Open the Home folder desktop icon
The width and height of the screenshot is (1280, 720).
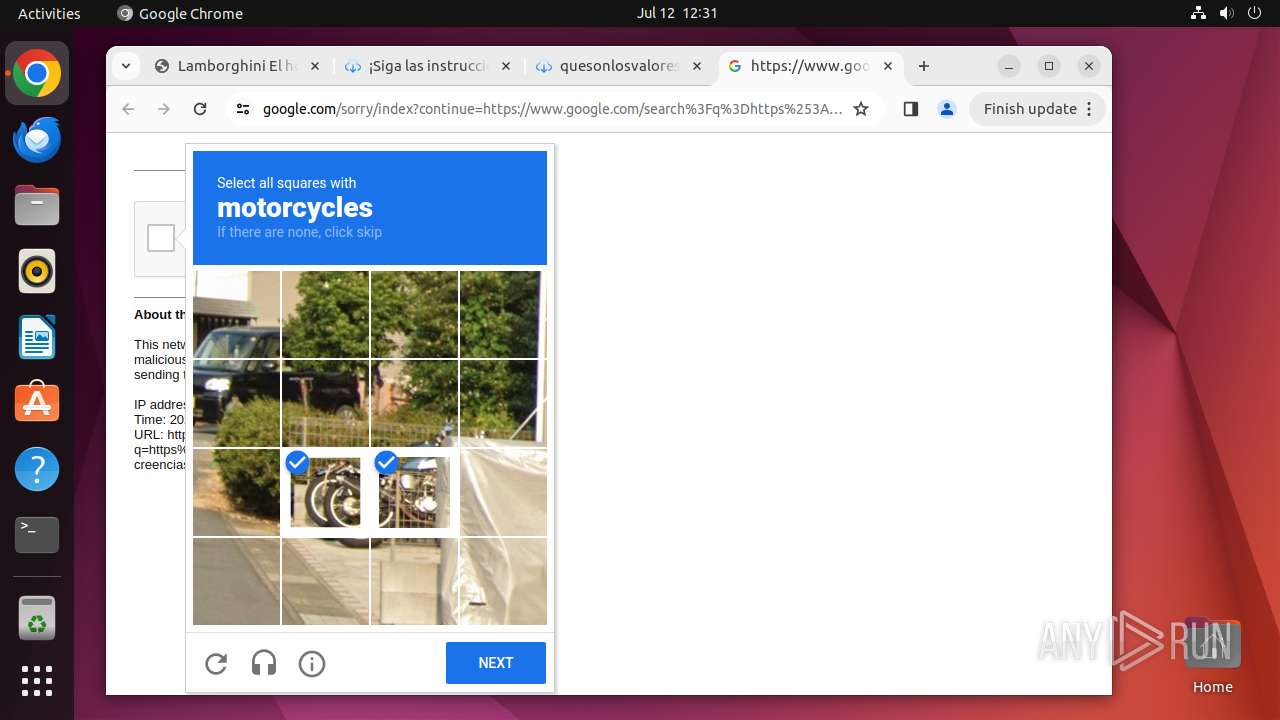tap(1212, 656)
